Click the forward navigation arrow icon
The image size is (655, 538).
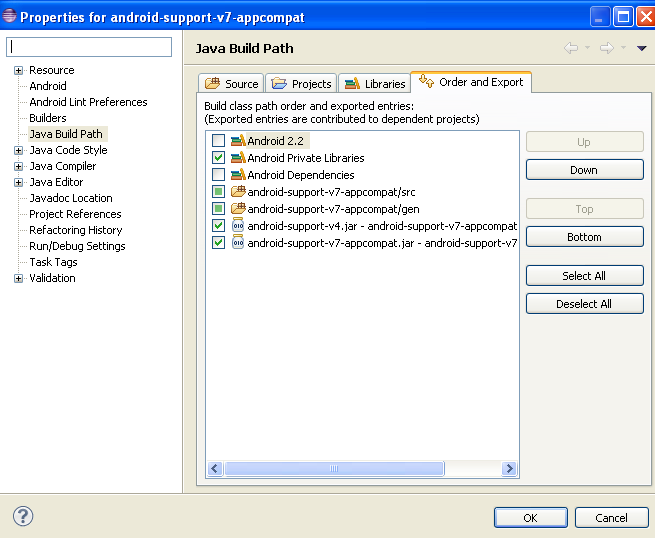point(607,48)
